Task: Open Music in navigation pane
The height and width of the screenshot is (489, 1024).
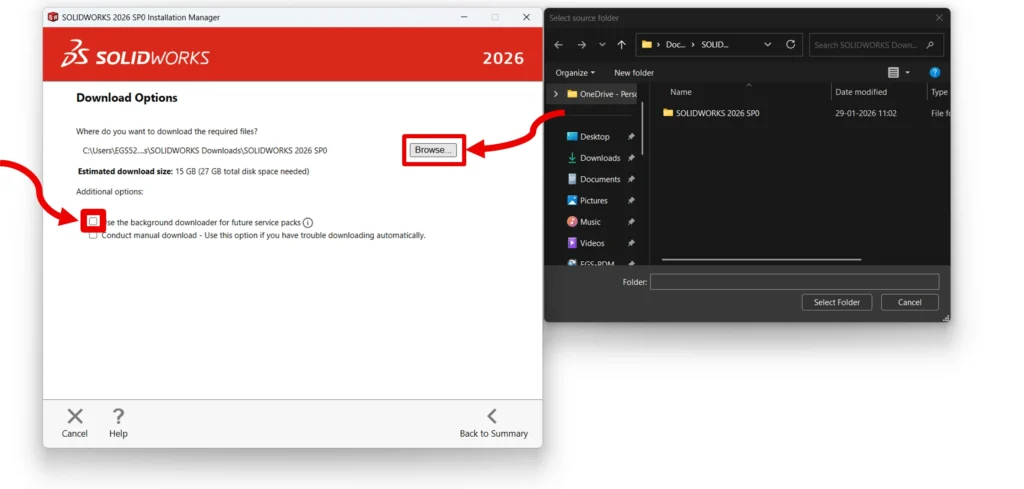Action: [x=584, y=222]
